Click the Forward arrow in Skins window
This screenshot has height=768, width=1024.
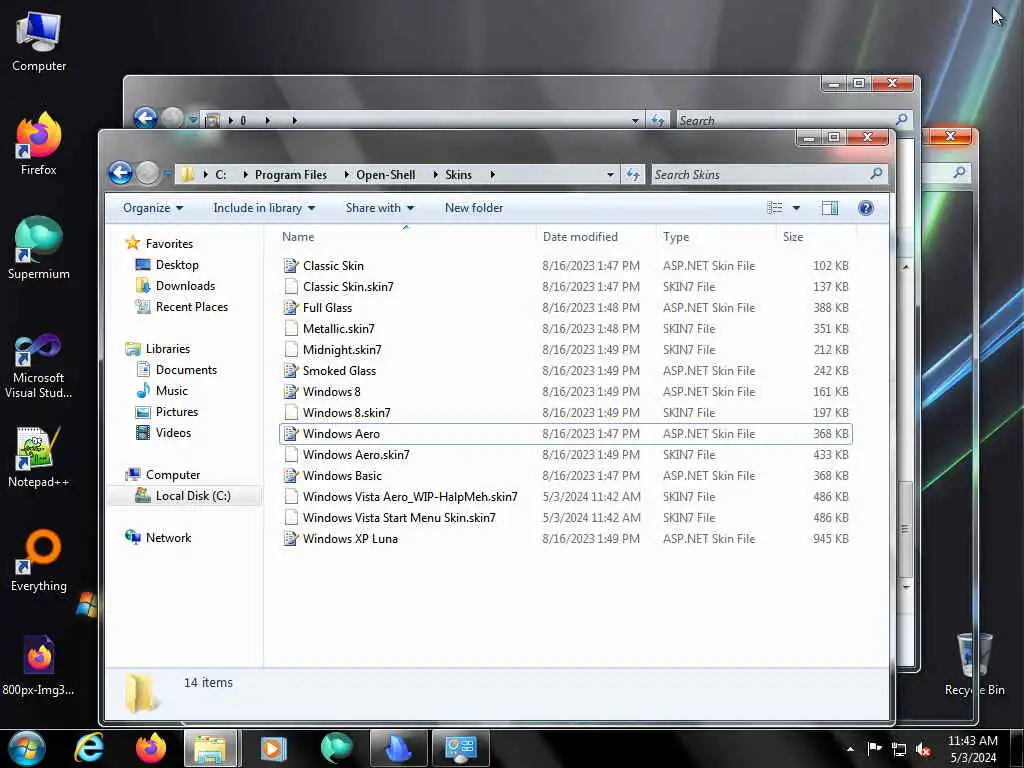148,174
